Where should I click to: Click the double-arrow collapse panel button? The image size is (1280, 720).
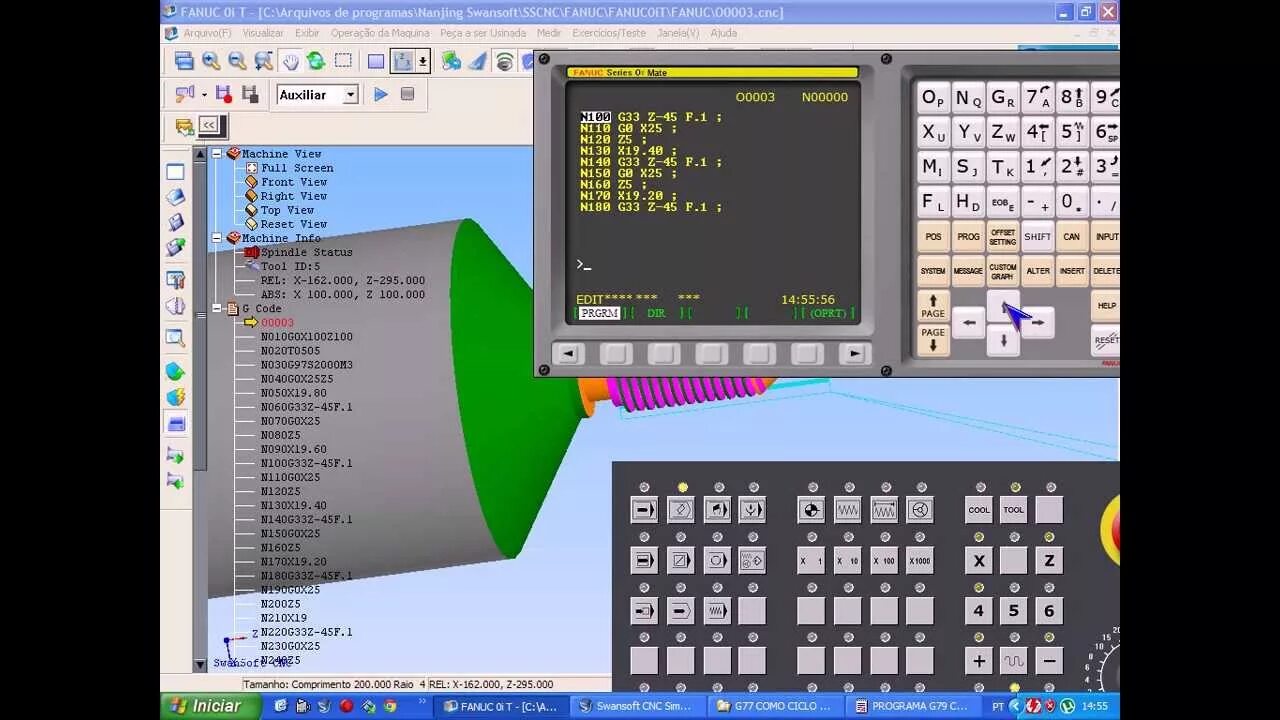[208, 125]
